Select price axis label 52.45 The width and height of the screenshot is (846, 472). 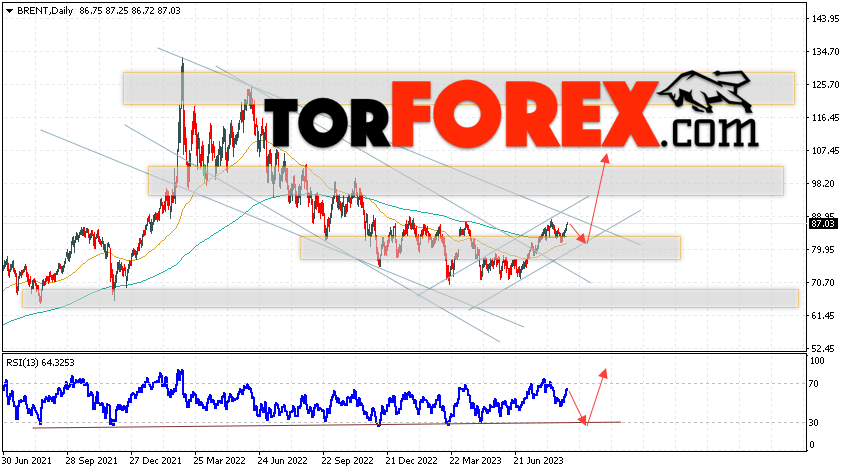(x=823, y=348)
